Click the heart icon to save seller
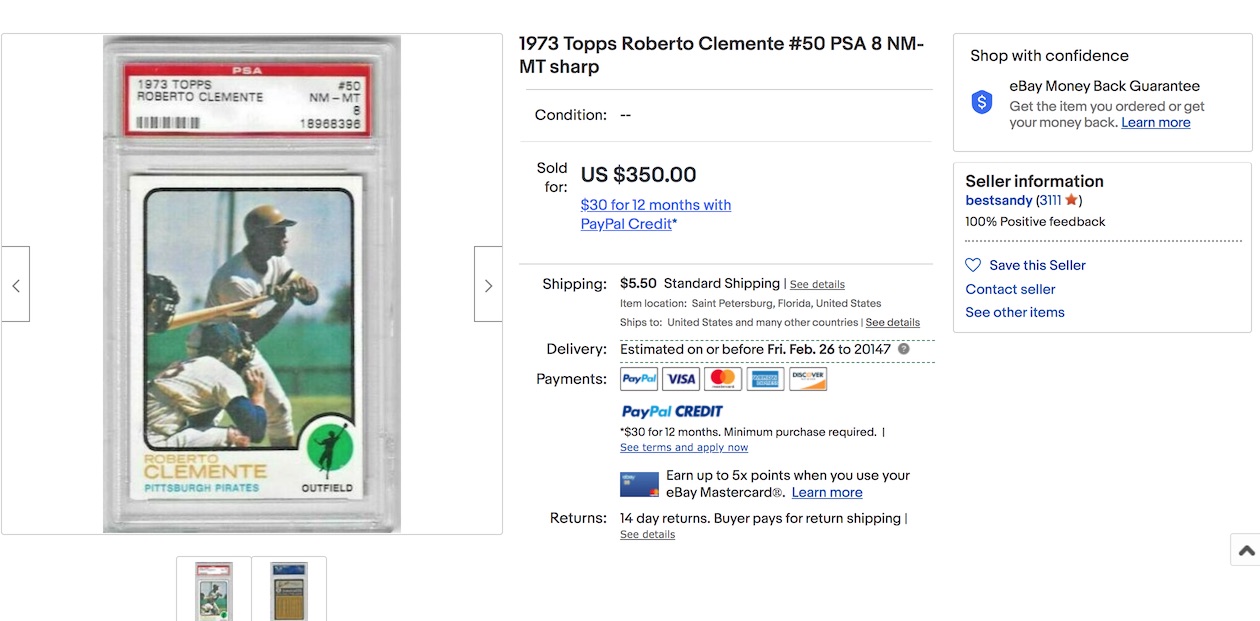Screen dimensions: 1260x621 (x=973, y=265)
